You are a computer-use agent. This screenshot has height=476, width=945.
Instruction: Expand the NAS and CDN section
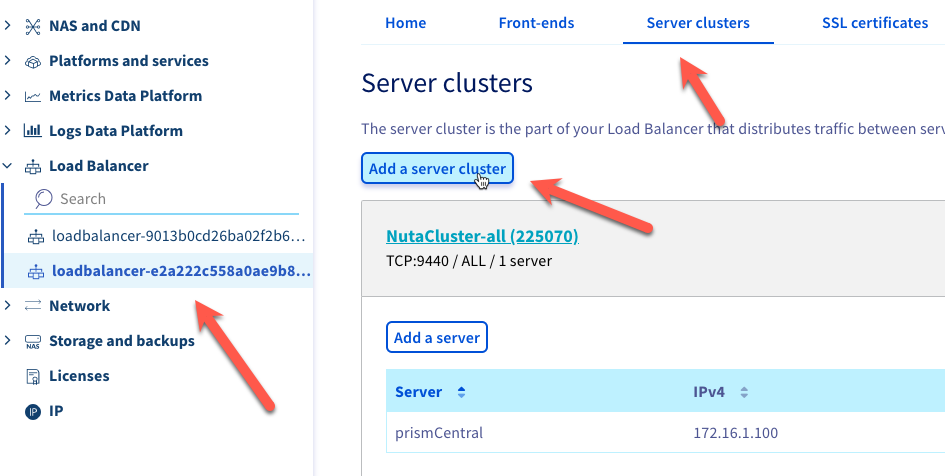(x=7, y=26)
